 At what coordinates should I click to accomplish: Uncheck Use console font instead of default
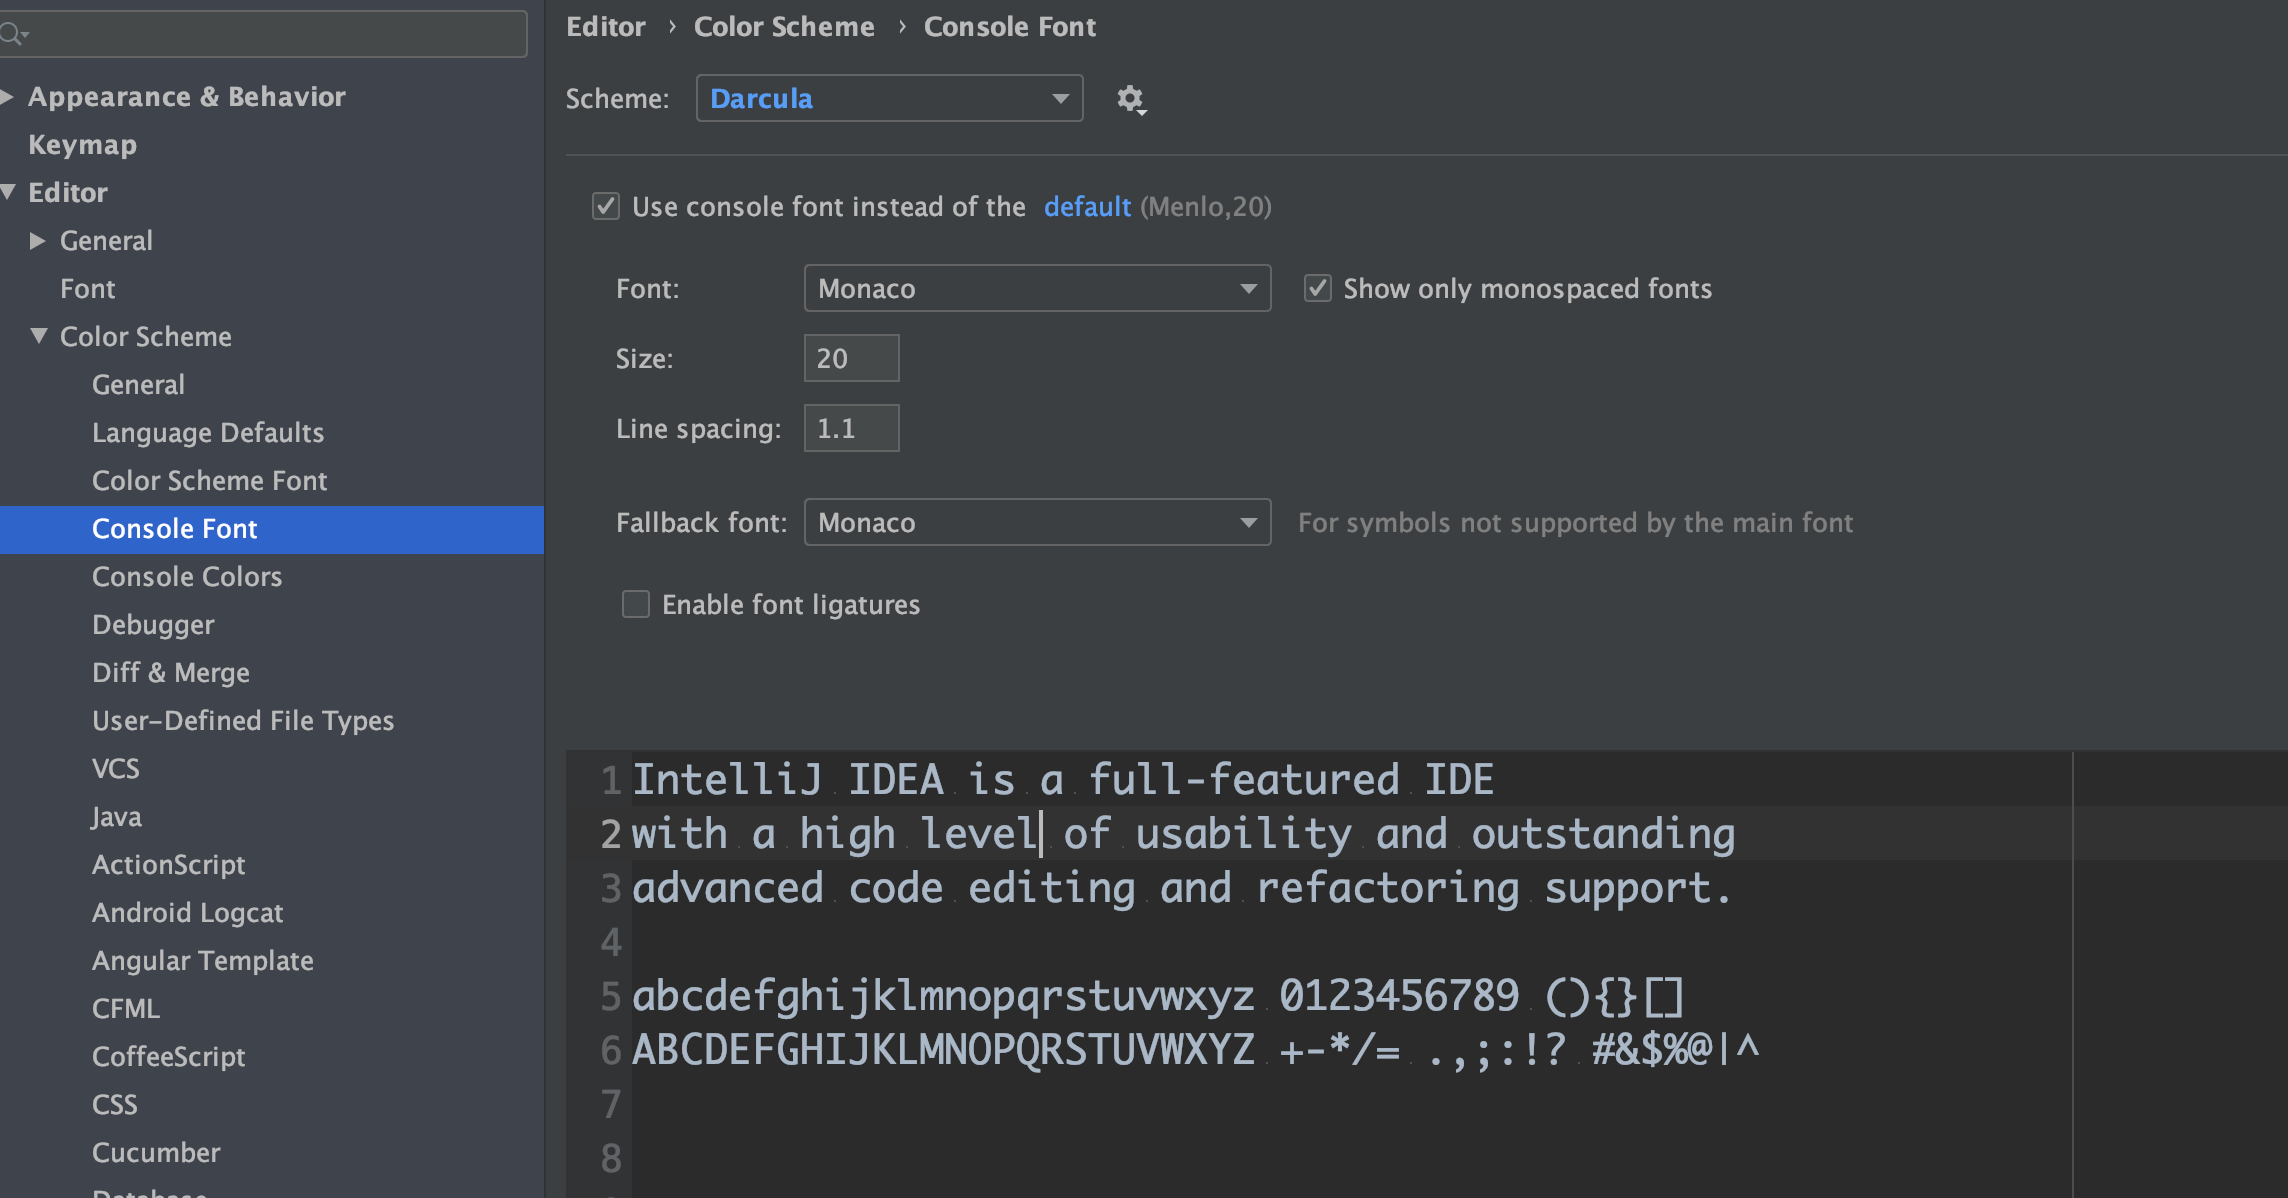point(606,206)
